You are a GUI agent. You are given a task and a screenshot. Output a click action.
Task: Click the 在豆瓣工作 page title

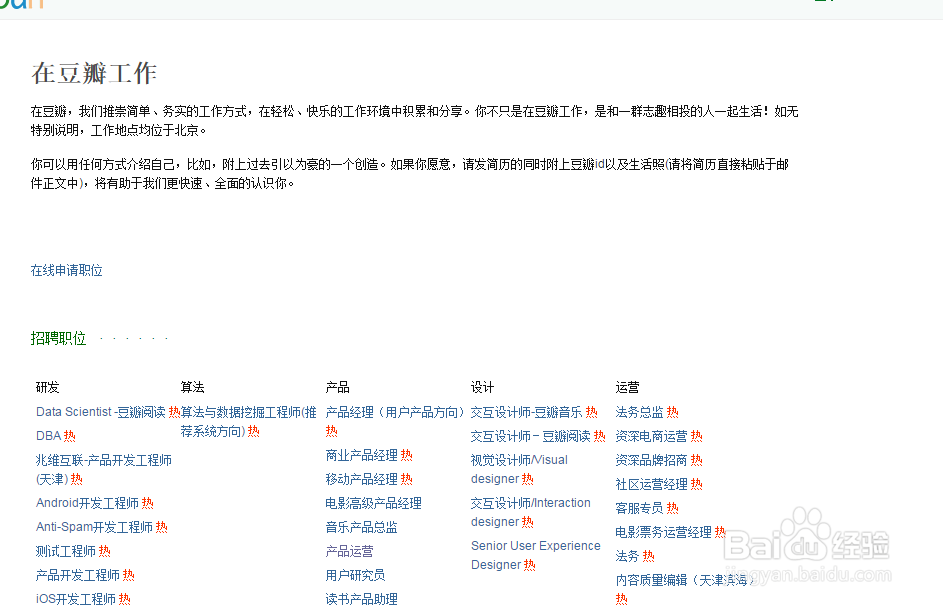[94, 73]
